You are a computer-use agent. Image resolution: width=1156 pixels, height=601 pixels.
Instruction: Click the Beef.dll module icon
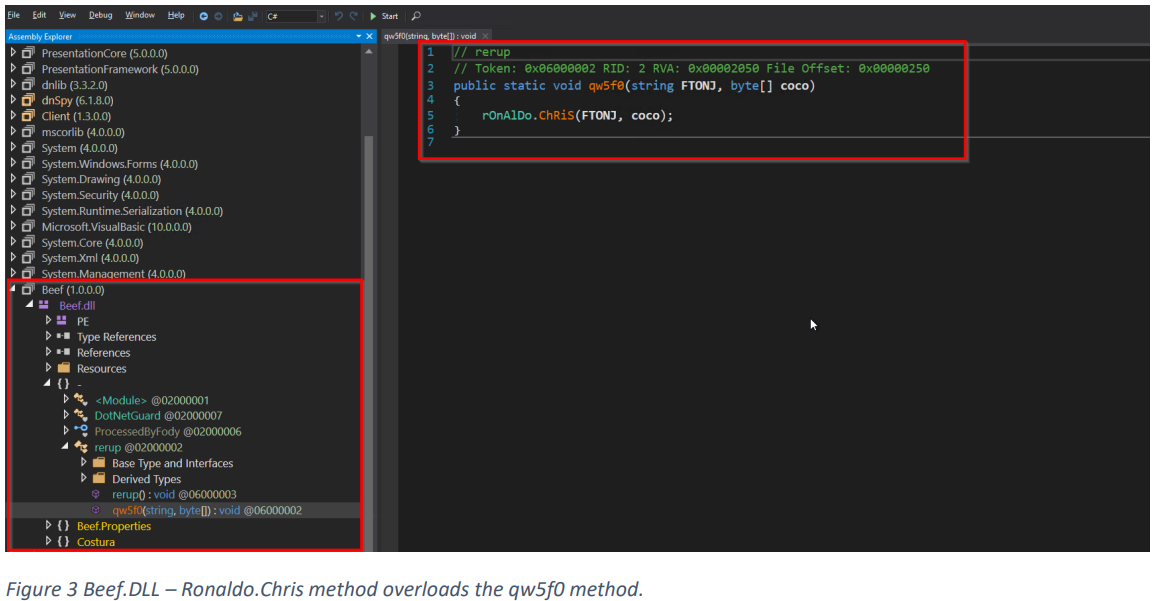(44, 305)
